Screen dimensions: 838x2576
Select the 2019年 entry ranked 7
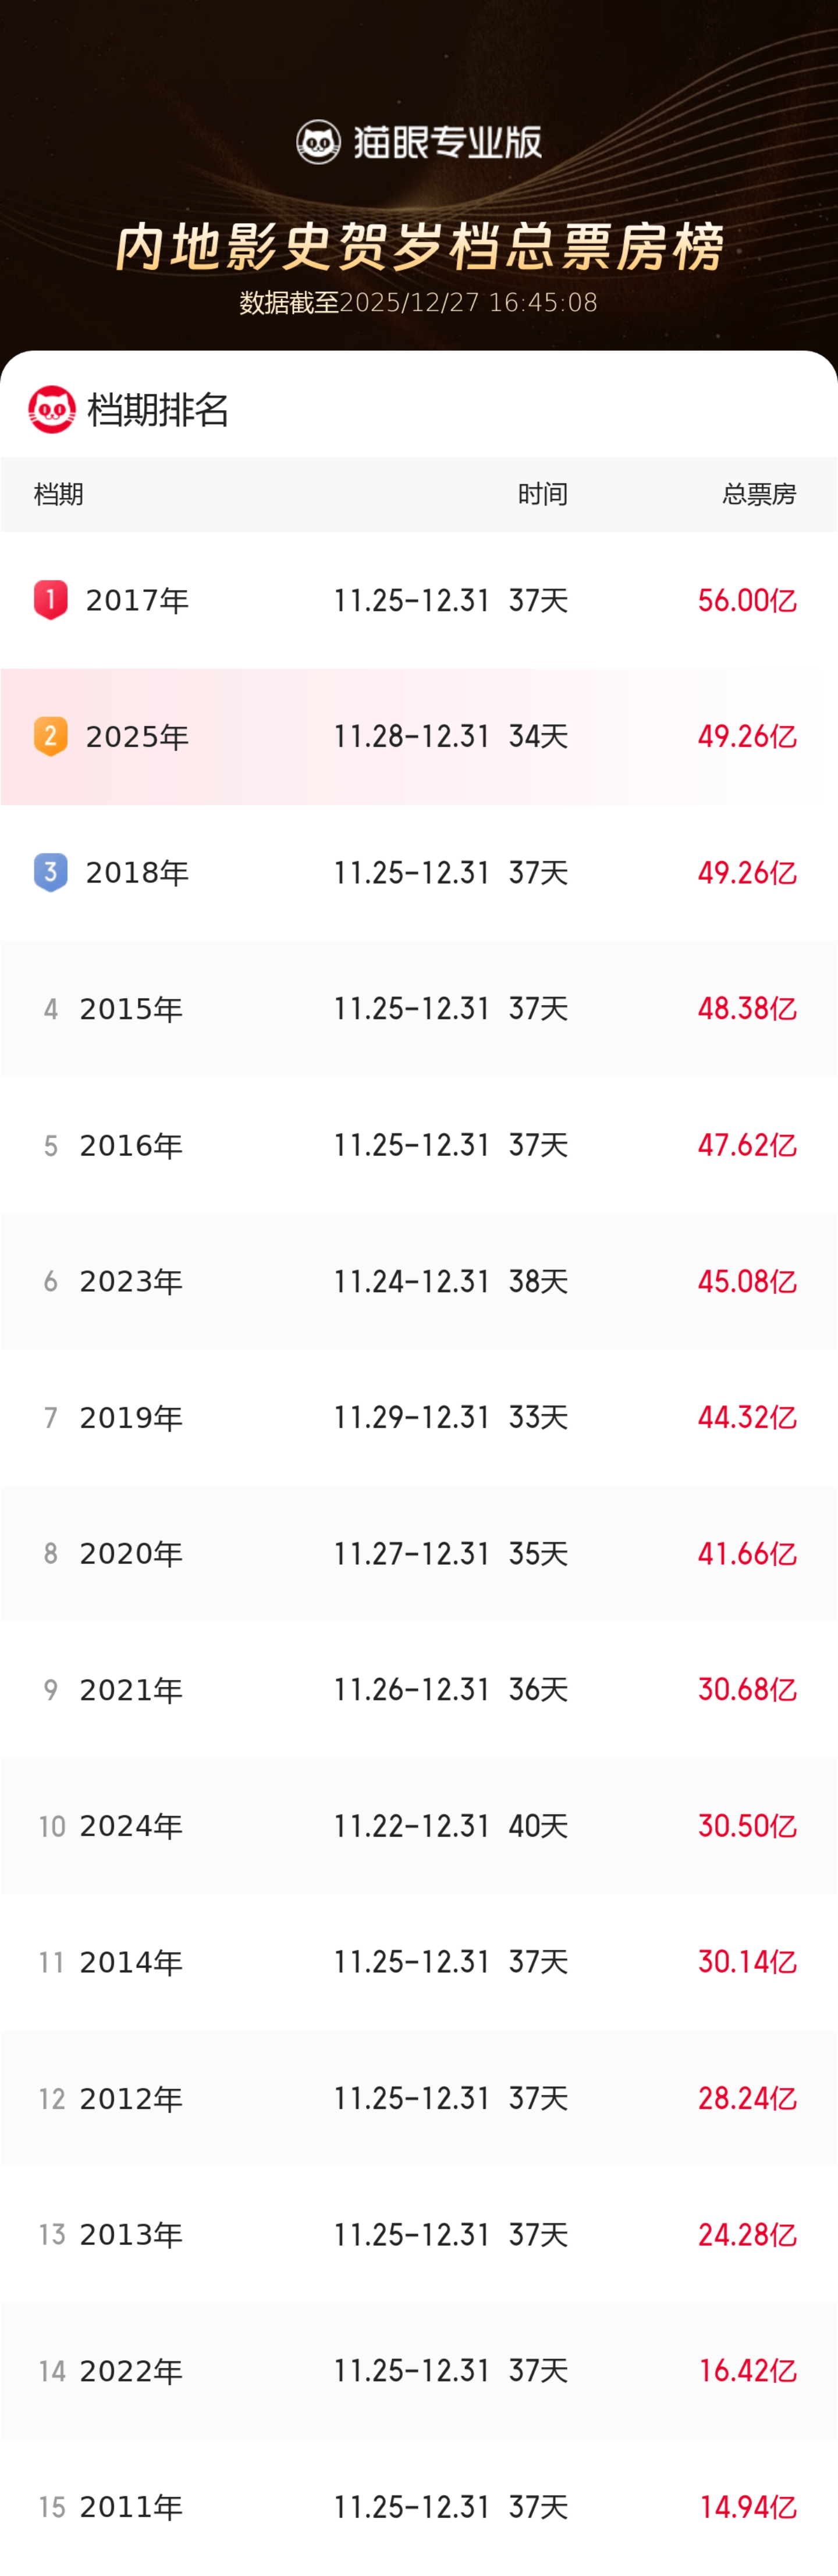point(131,1417)
